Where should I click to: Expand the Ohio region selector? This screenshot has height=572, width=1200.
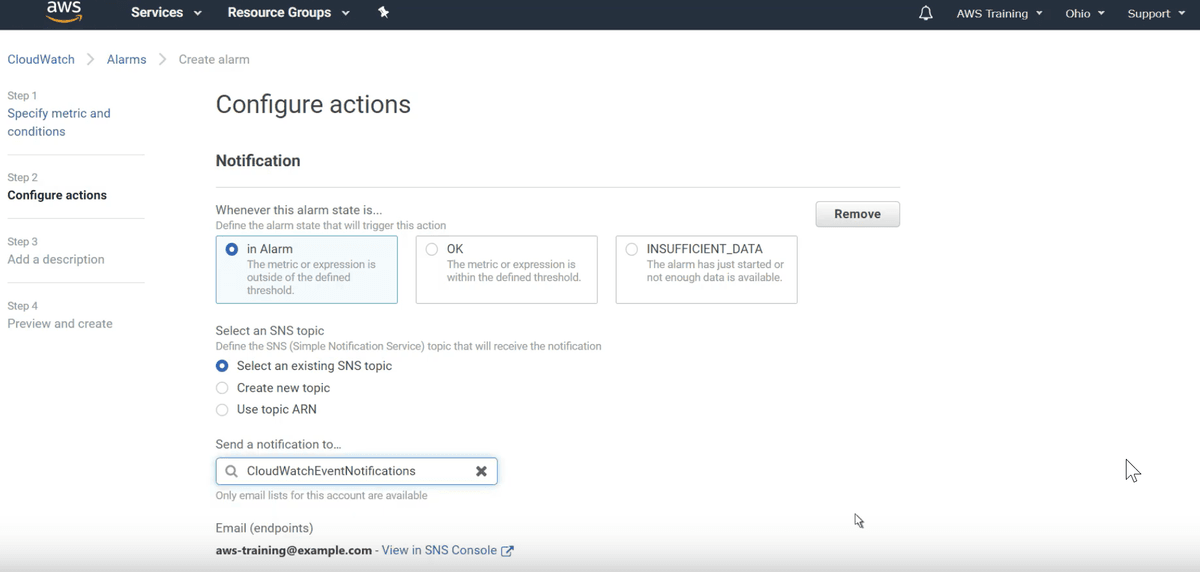coord(1085,13)
